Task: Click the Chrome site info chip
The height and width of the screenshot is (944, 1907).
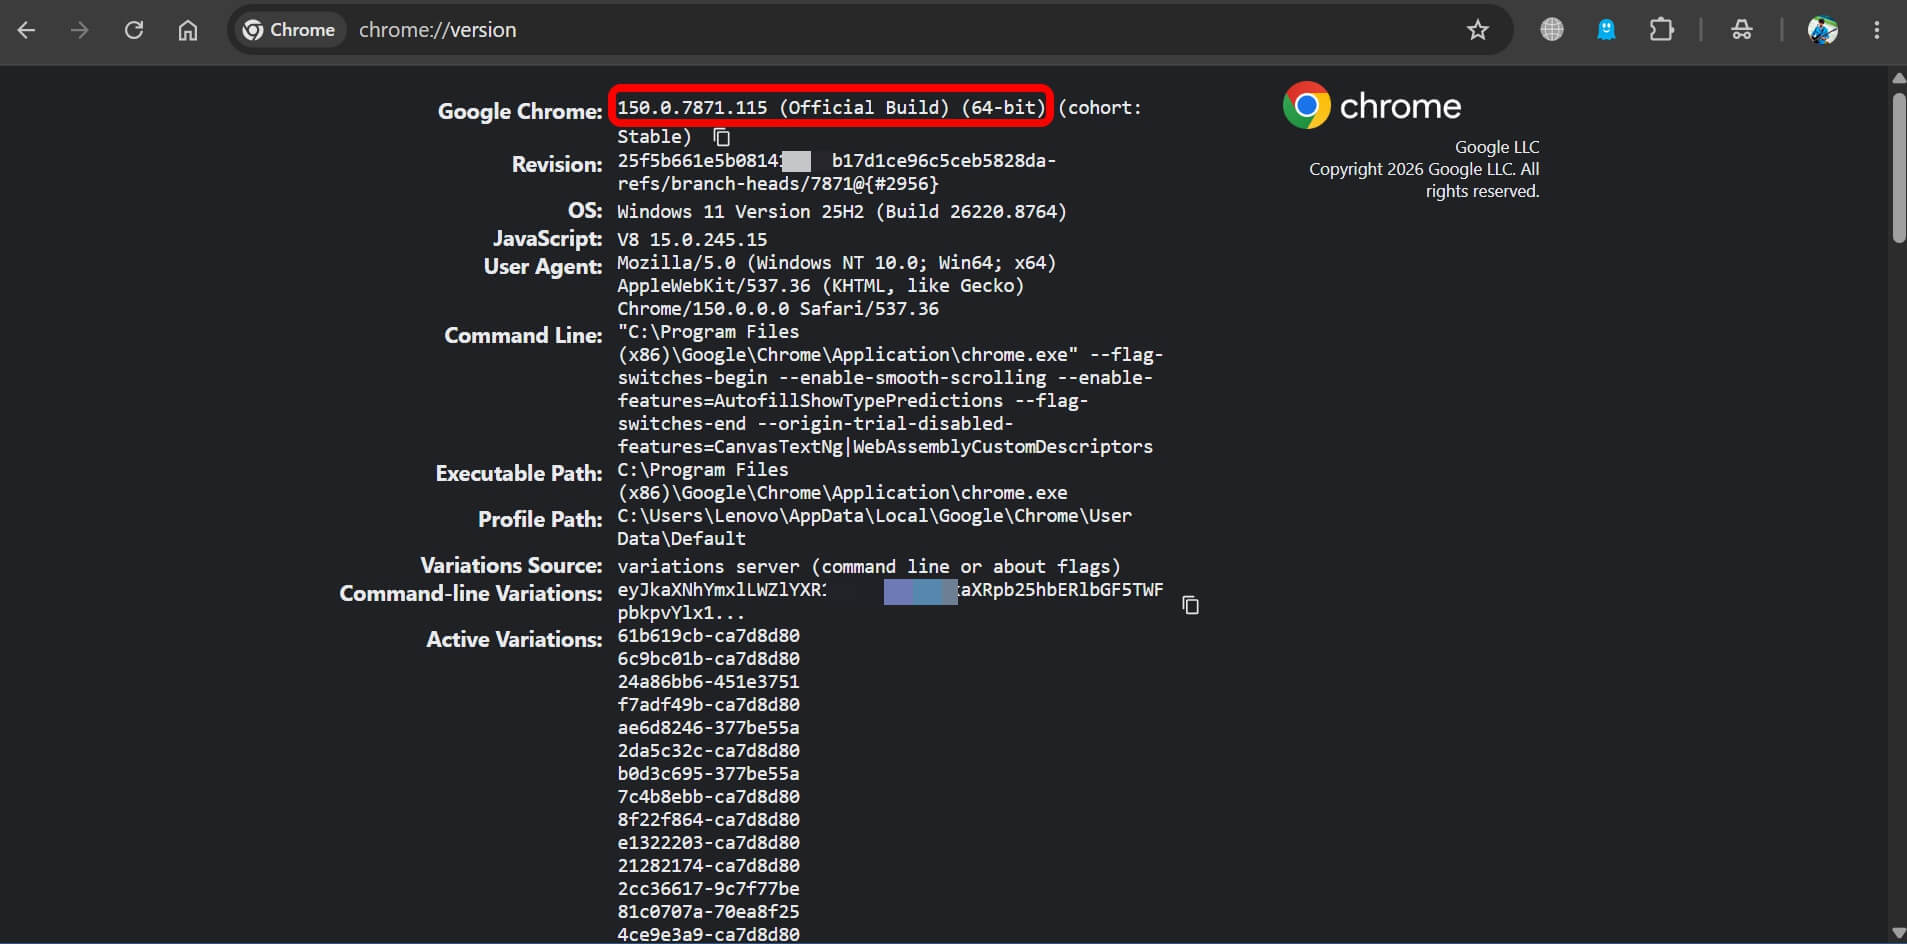Action: click(289, 30)
